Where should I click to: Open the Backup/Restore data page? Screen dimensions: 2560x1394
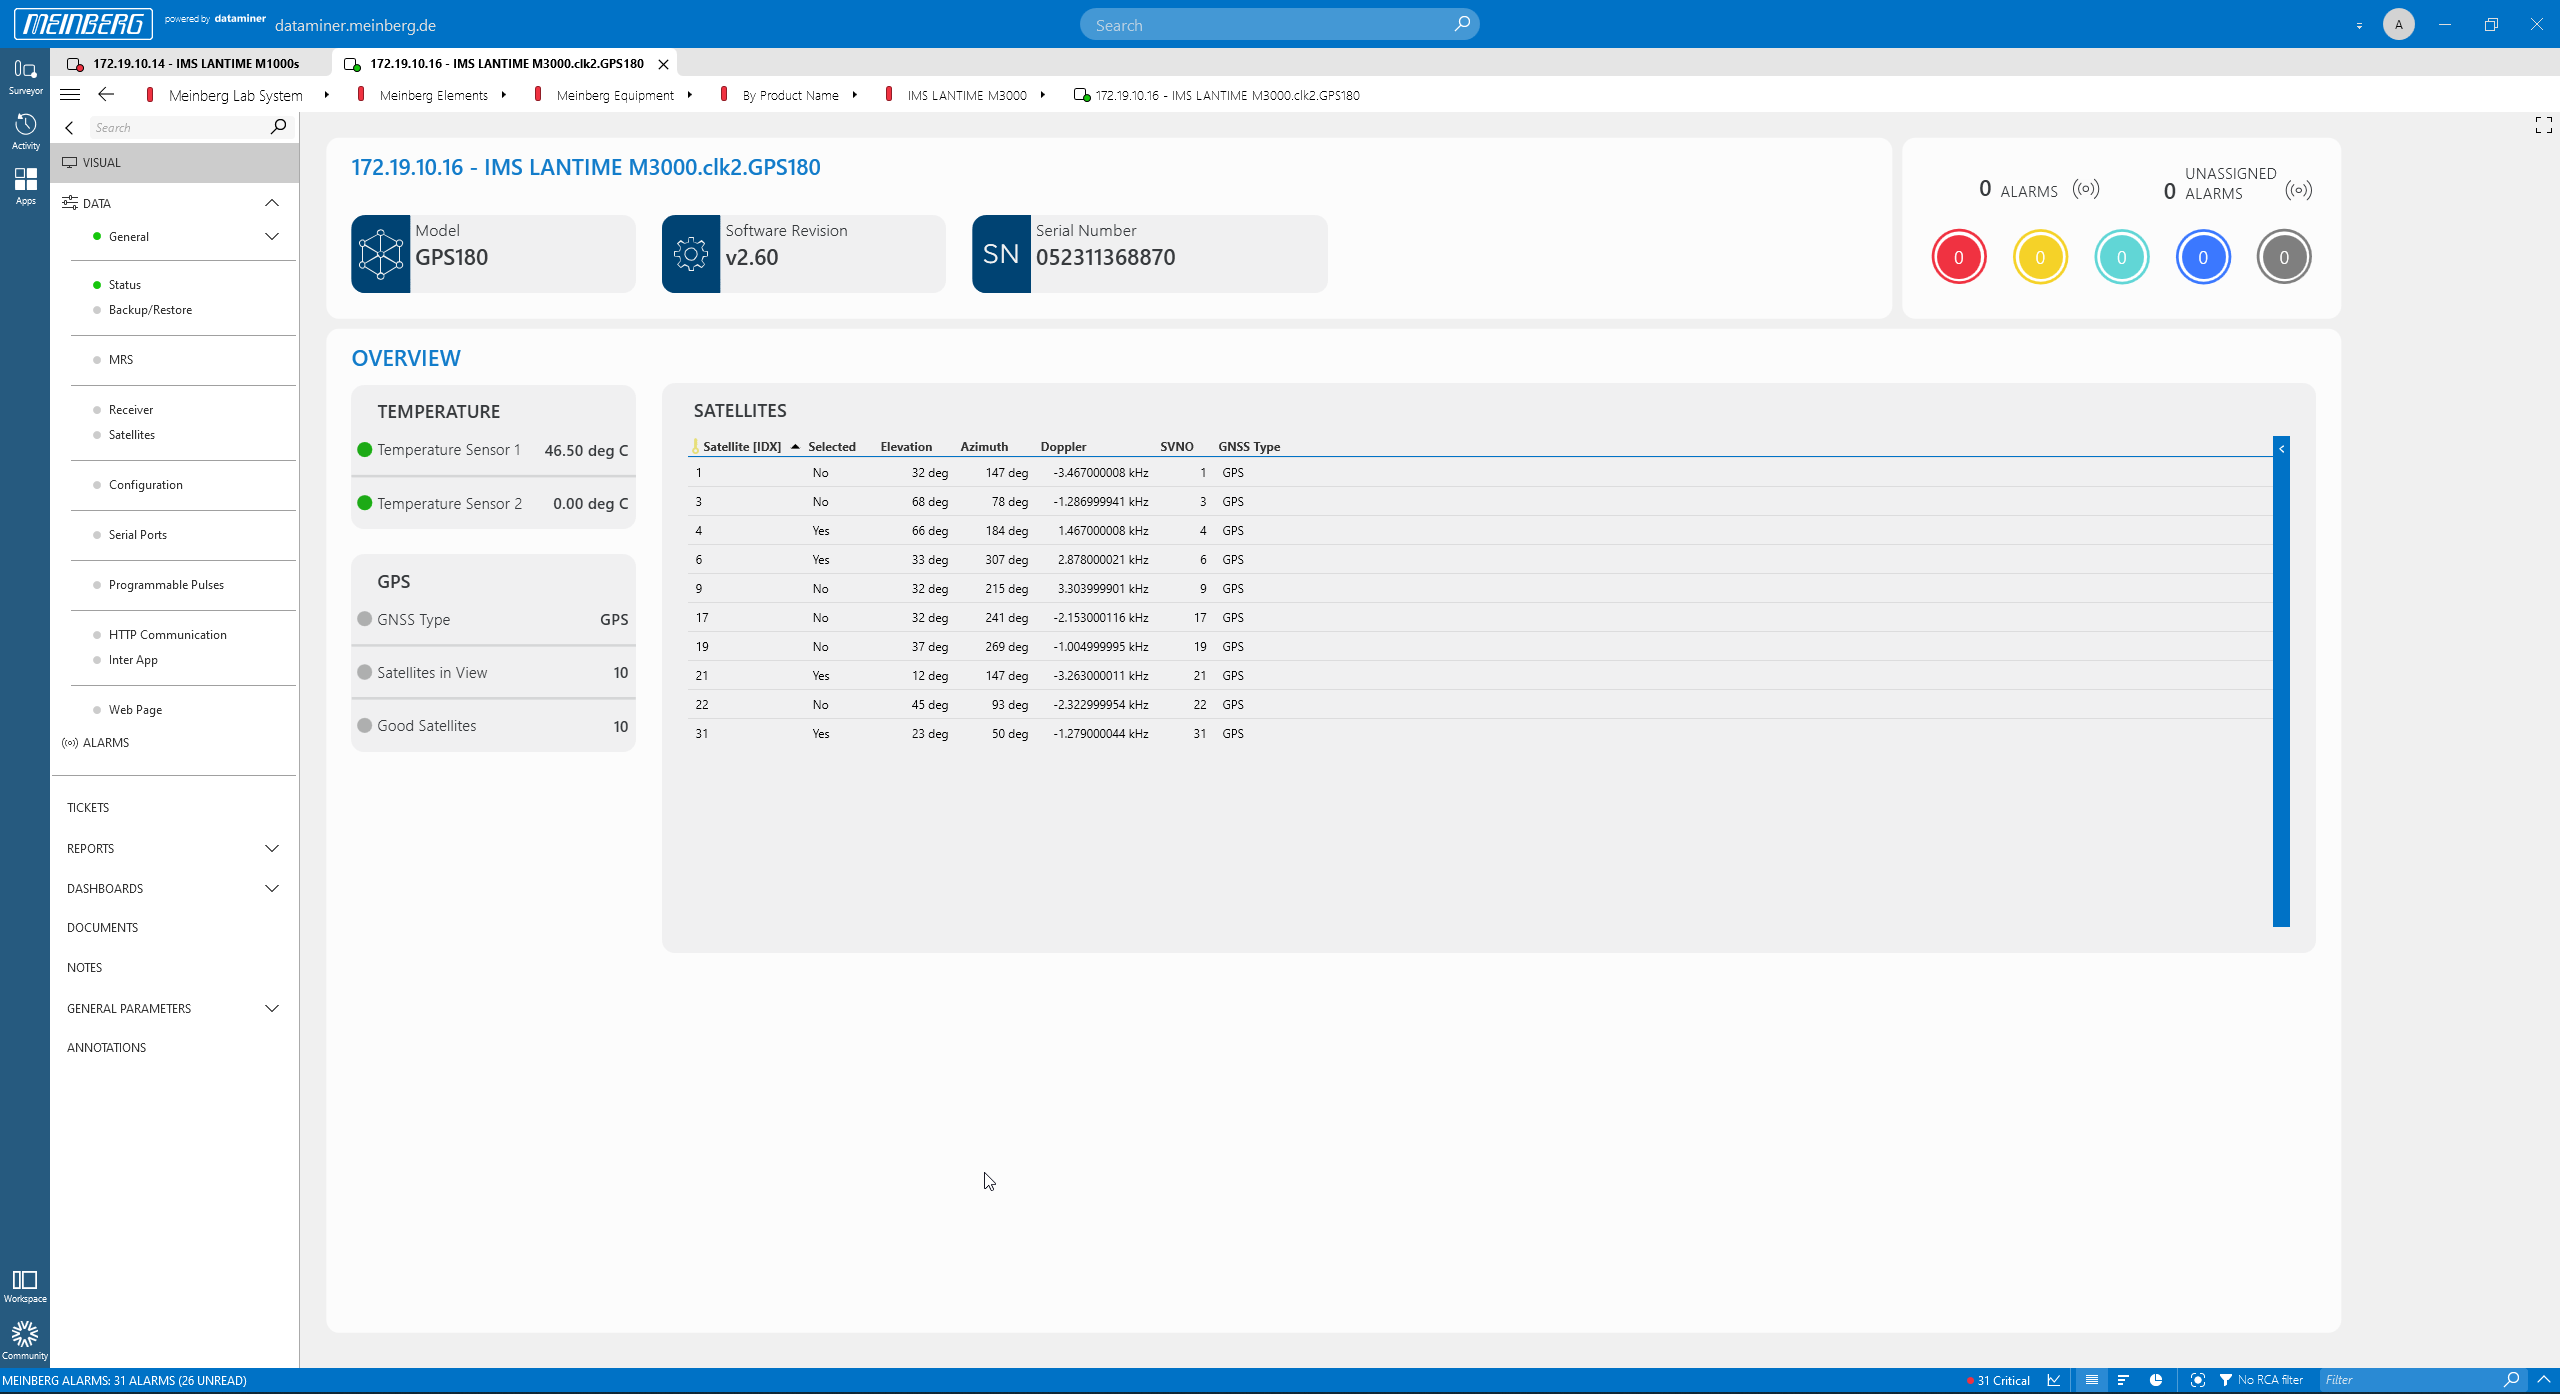click(150, 310)
